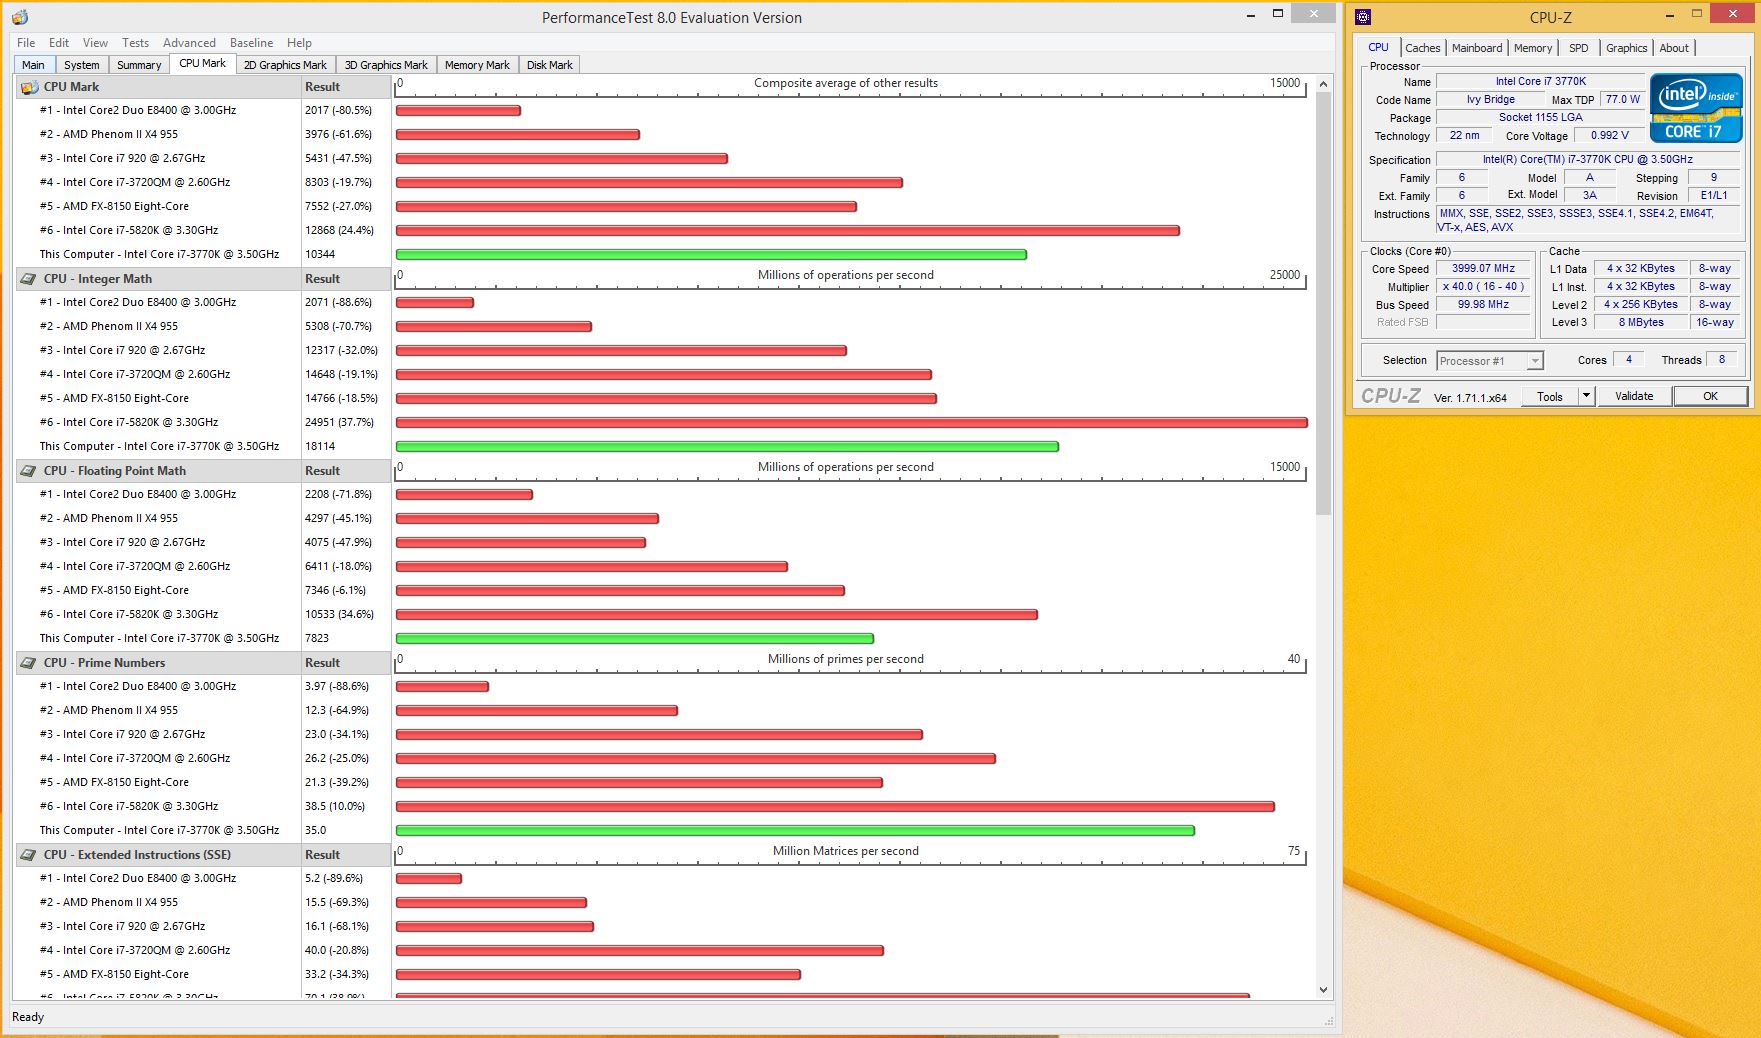1761x1038 pixels.
Task: Click the CPU - Integer Math section icon
Action: [29, 279]
